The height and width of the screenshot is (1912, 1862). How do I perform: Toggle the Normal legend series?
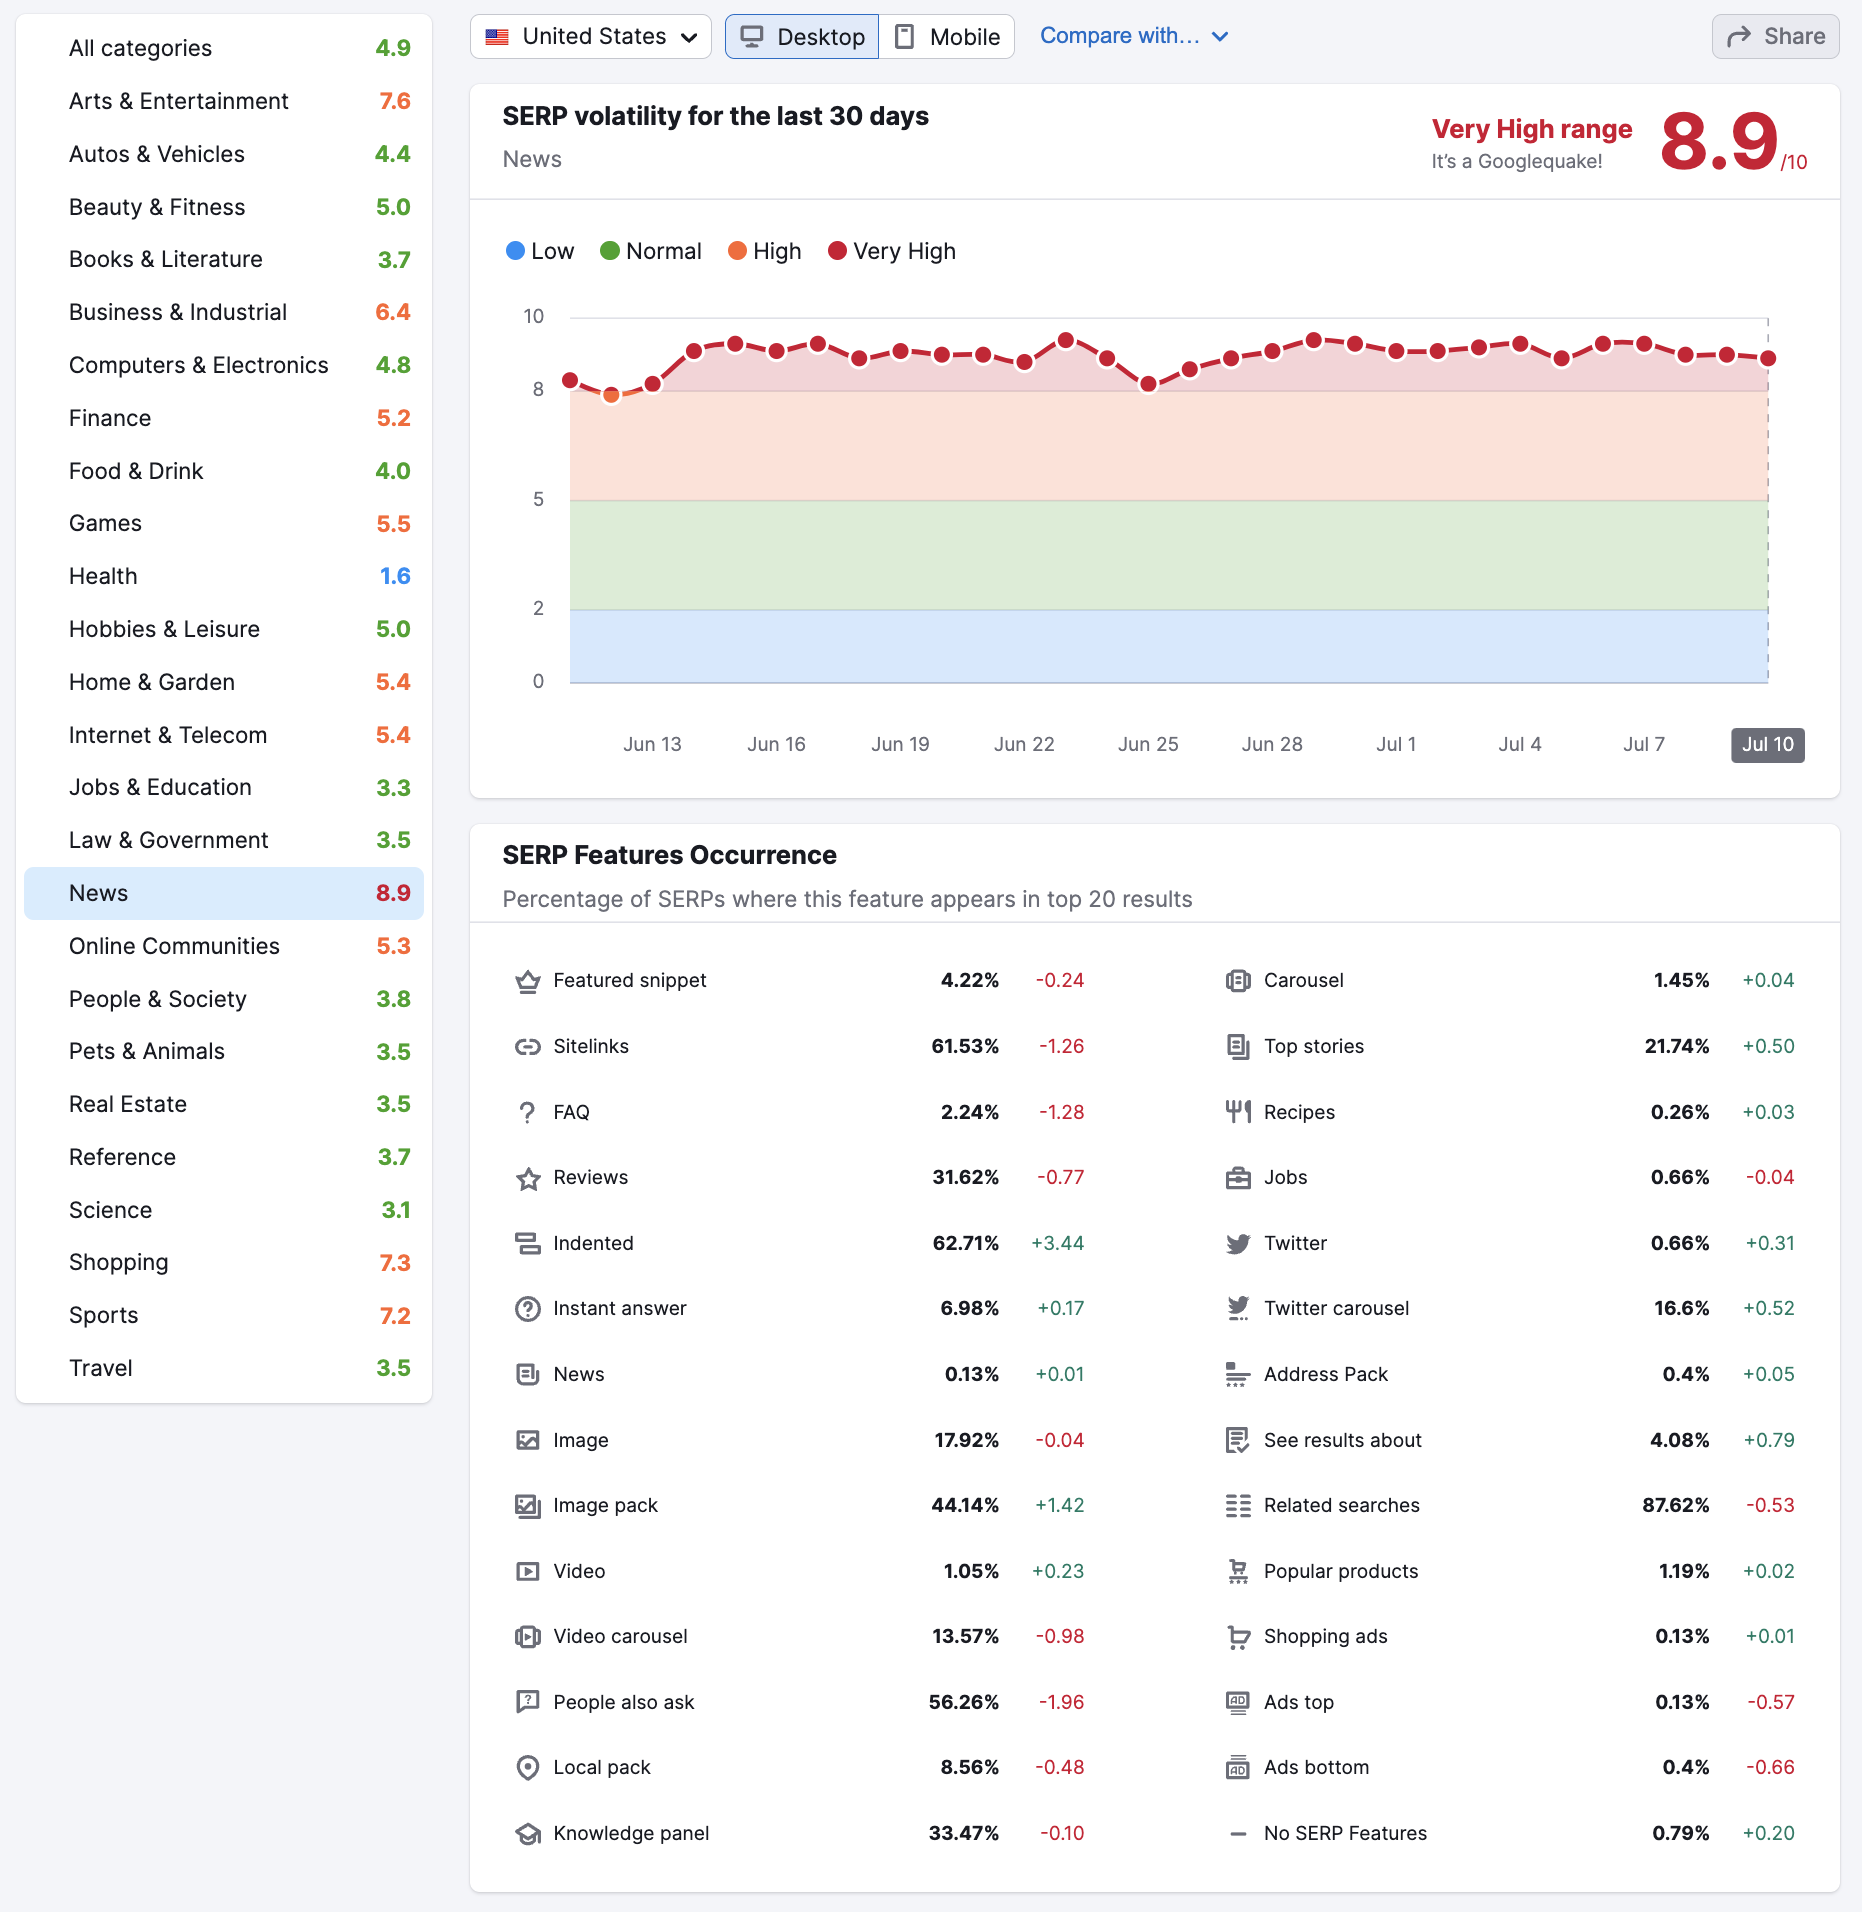pyautogui.click(x=651, y=251)
